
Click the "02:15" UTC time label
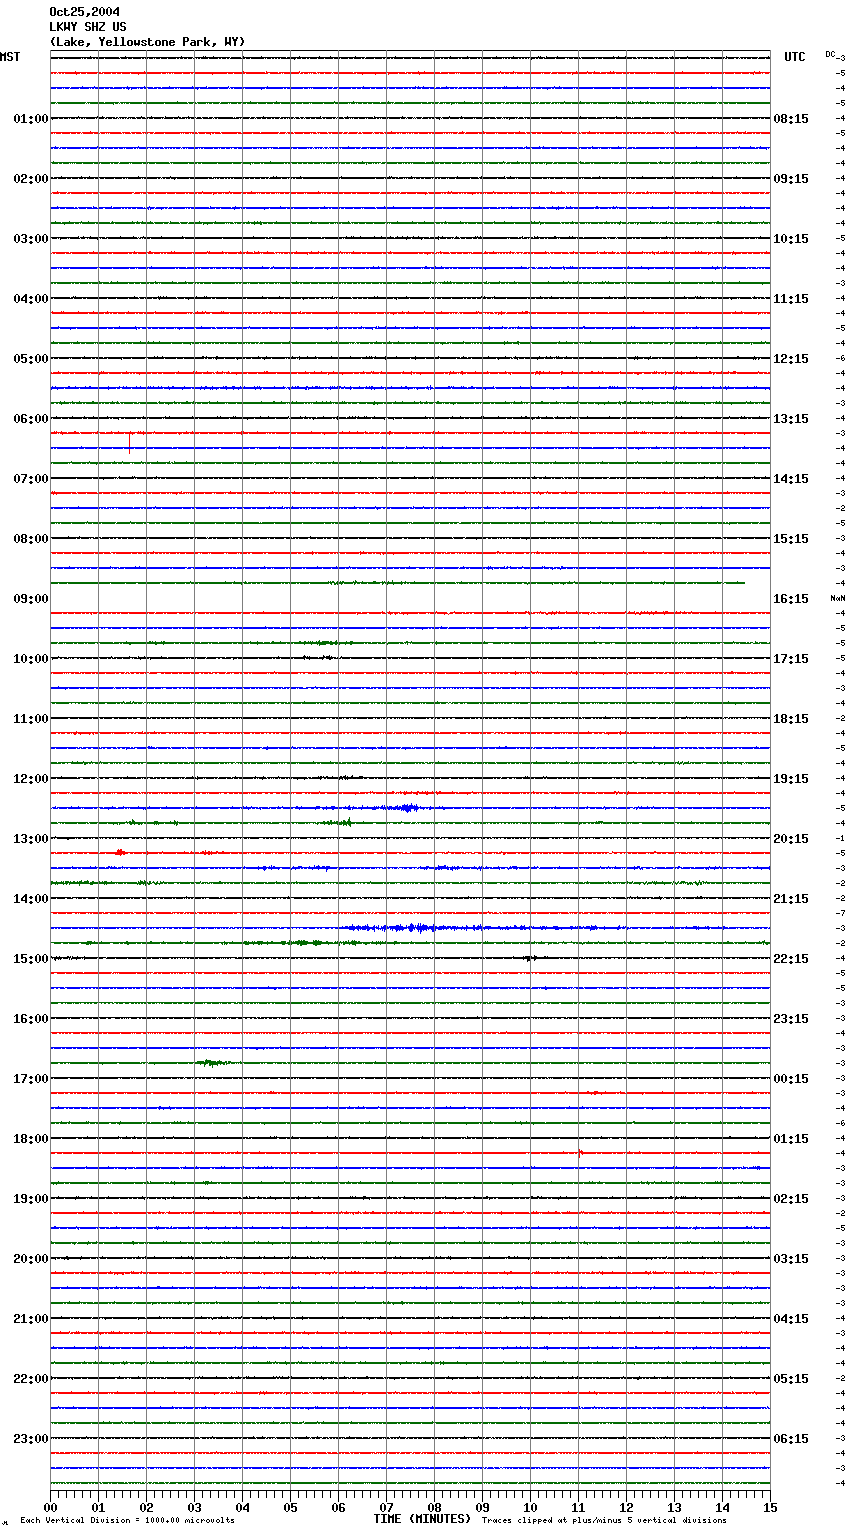click(x=791, y=1199)
